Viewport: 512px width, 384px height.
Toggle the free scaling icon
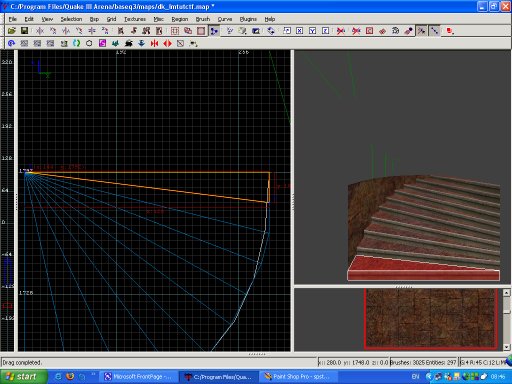pos(287,31)
